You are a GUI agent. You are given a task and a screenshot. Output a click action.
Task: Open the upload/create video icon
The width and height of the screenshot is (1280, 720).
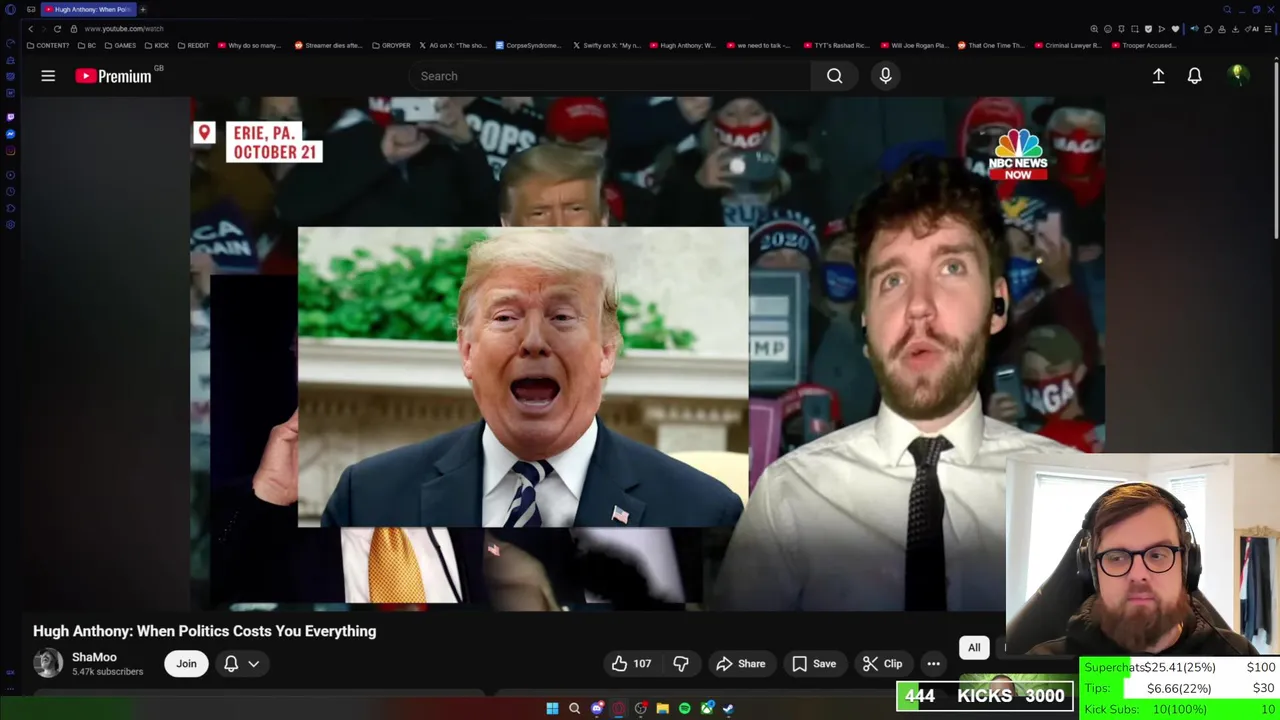pos(1158,76)
